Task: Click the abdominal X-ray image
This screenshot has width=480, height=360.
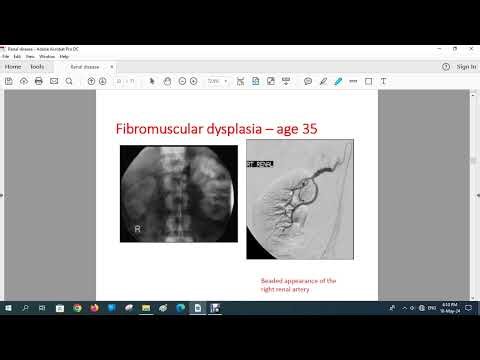Action: pos(179,194)
